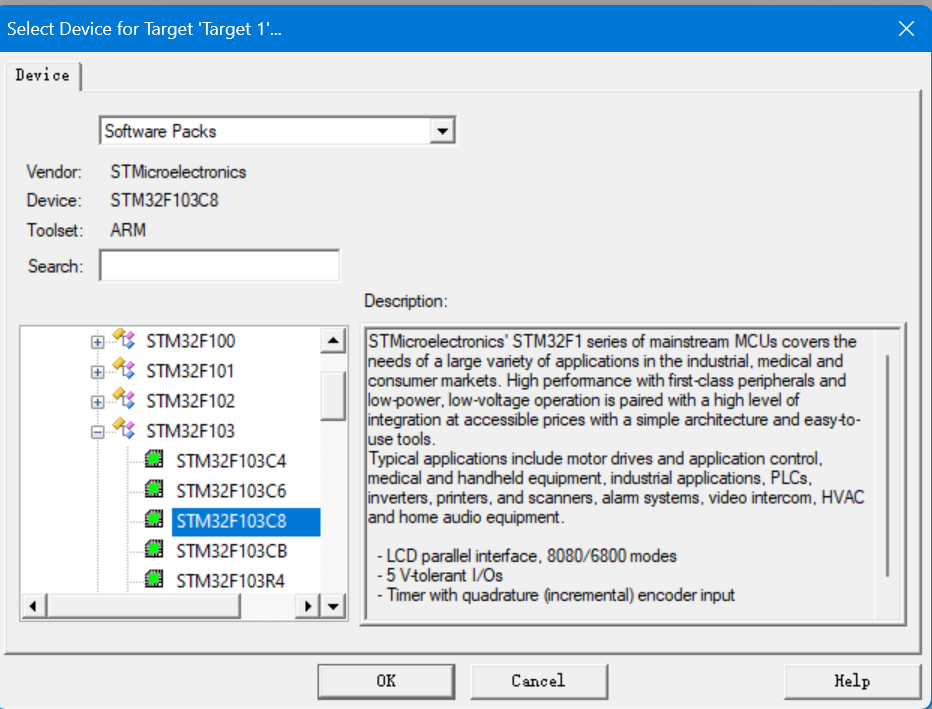Expand the STM32F102 tree node
Screen dimensions: 932x709
(97, 402)
